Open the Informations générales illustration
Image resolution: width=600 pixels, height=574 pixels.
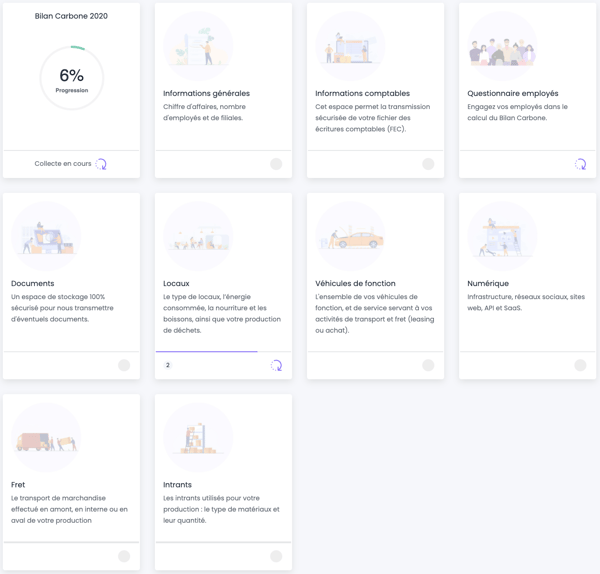[x=198, y=46]
